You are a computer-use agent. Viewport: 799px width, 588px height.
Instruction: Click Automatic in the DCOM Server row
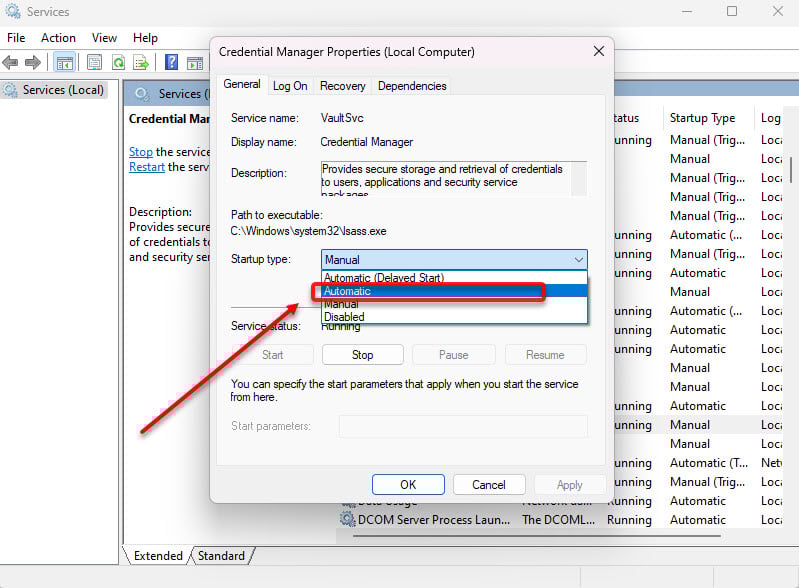[x=698, y=520]
